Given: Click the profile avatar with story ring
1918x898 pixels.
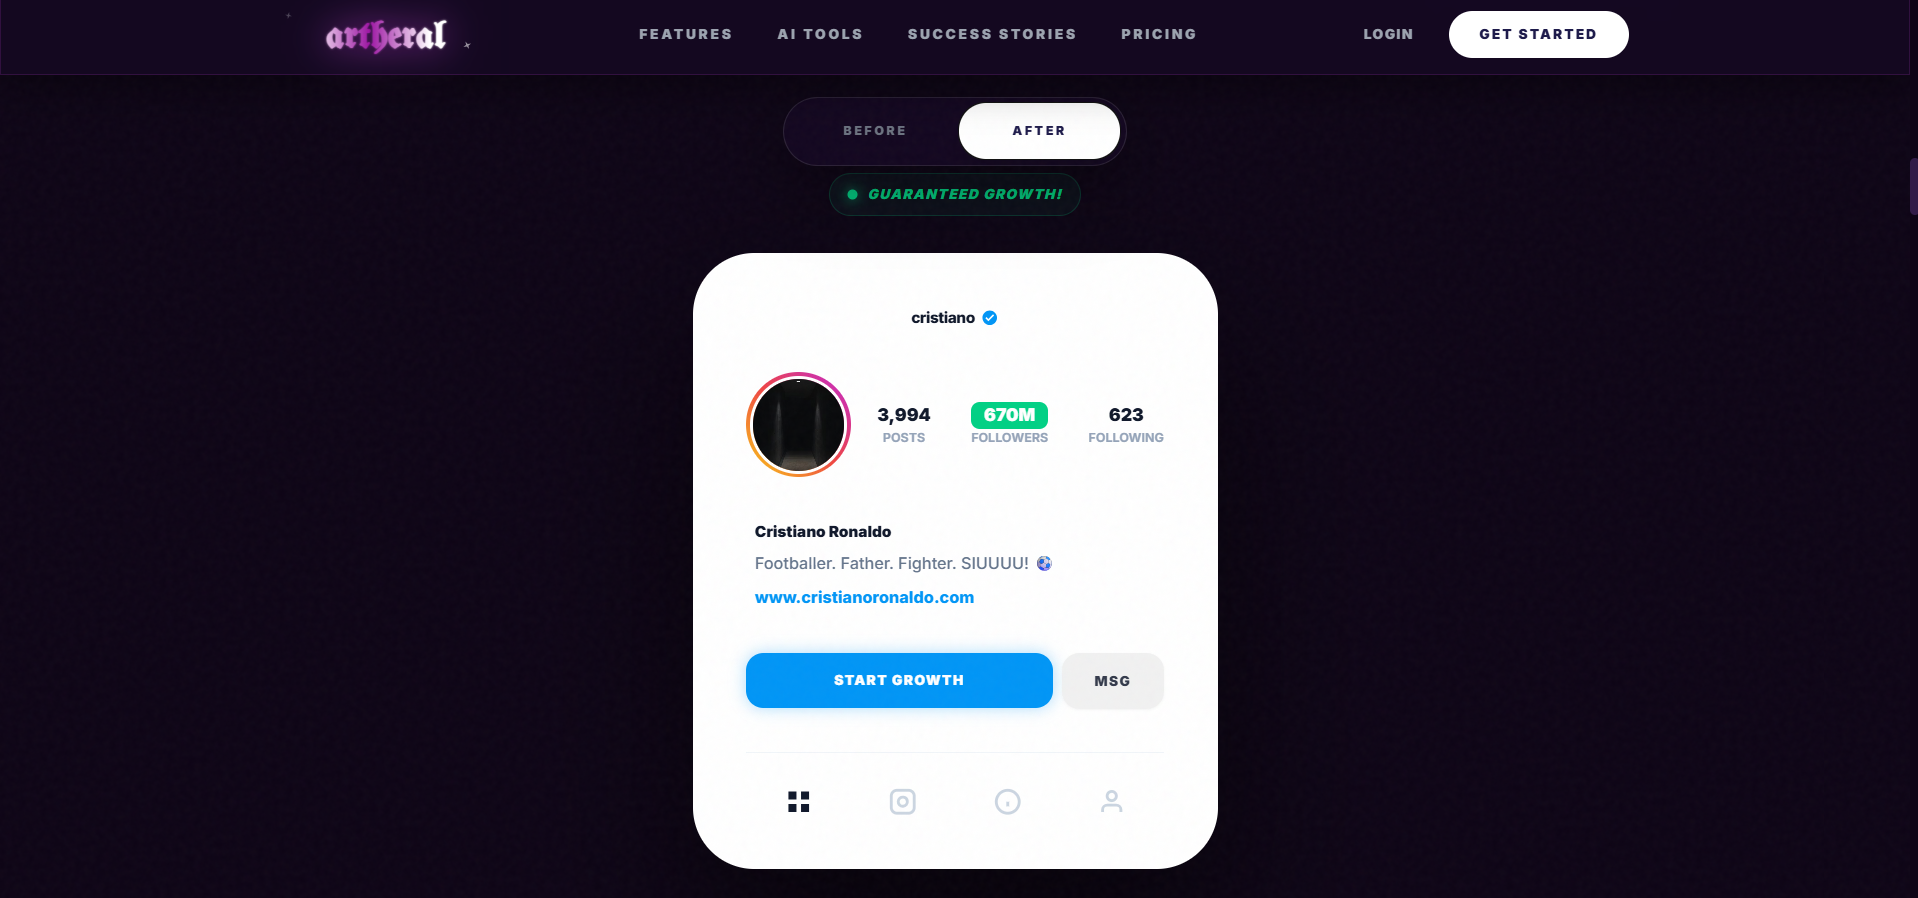Looking at the screenshot, I should [x=798, y=424].
